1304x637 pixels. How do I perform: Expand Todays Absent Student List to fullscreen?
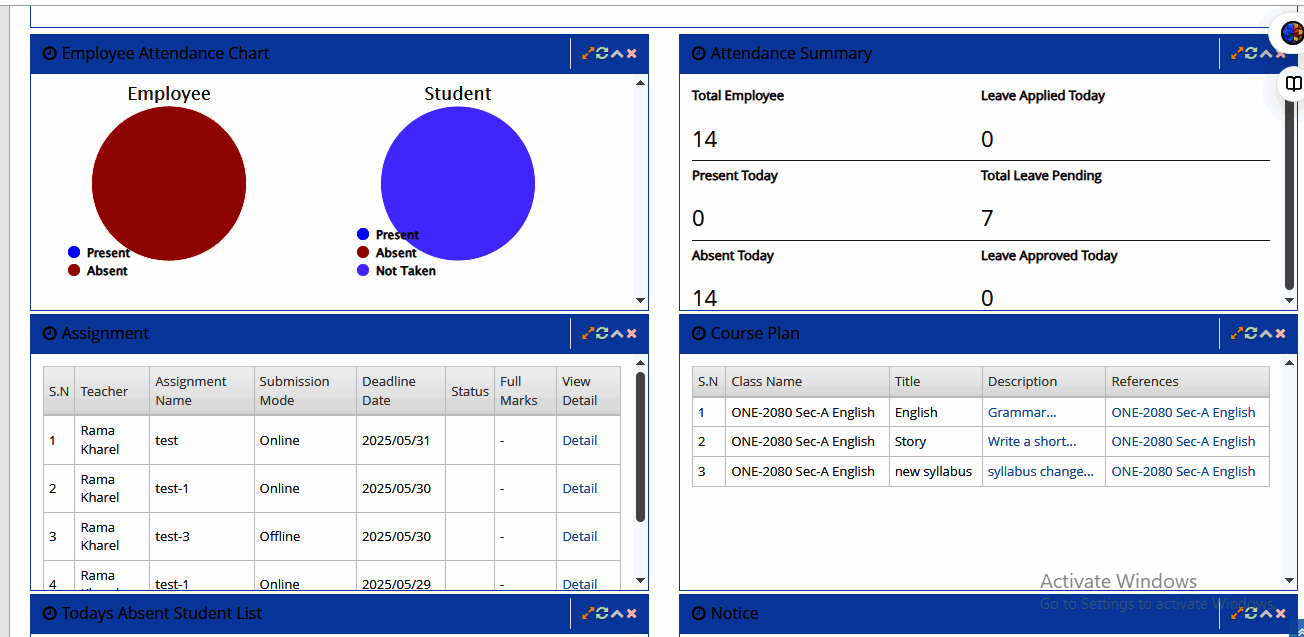click(588, 613)
